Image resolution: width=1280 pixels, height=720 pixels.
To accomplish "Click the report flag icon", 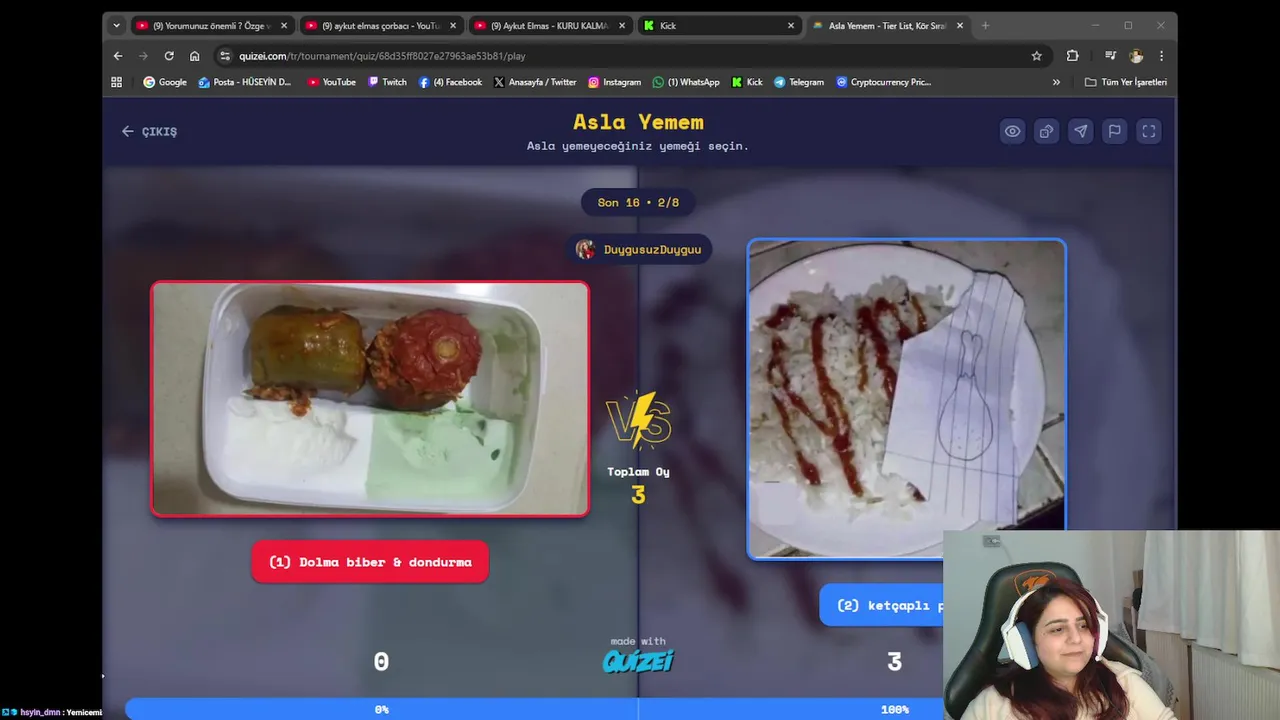I will pos(1114,131).
